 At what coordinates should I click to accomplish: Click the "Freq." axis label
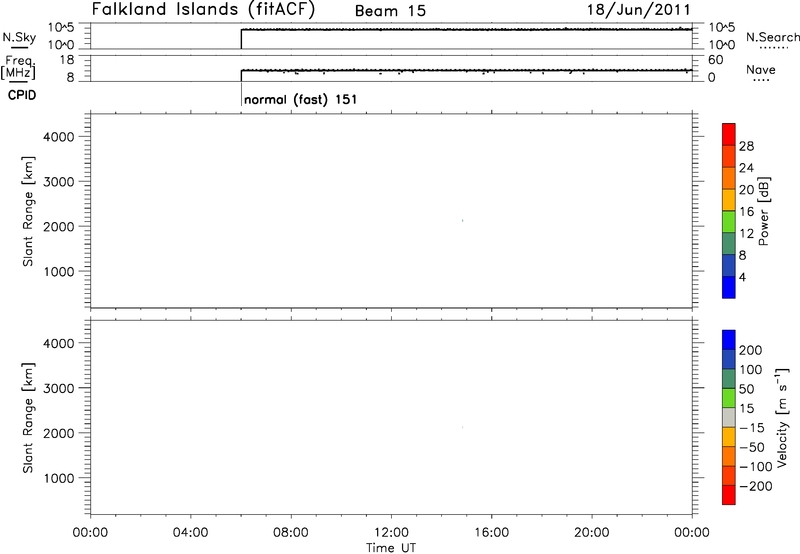[x=20, y=61]
